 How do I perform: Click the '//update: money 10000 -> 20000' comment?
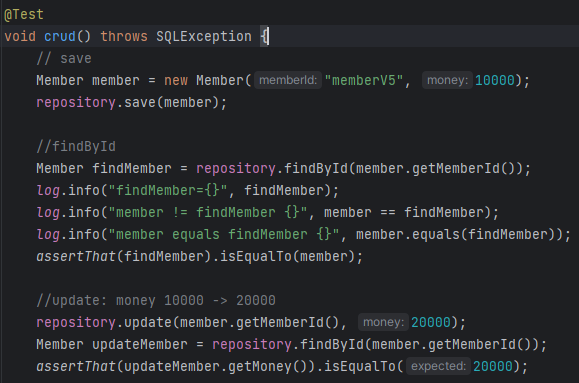click(x=156, y=300)
